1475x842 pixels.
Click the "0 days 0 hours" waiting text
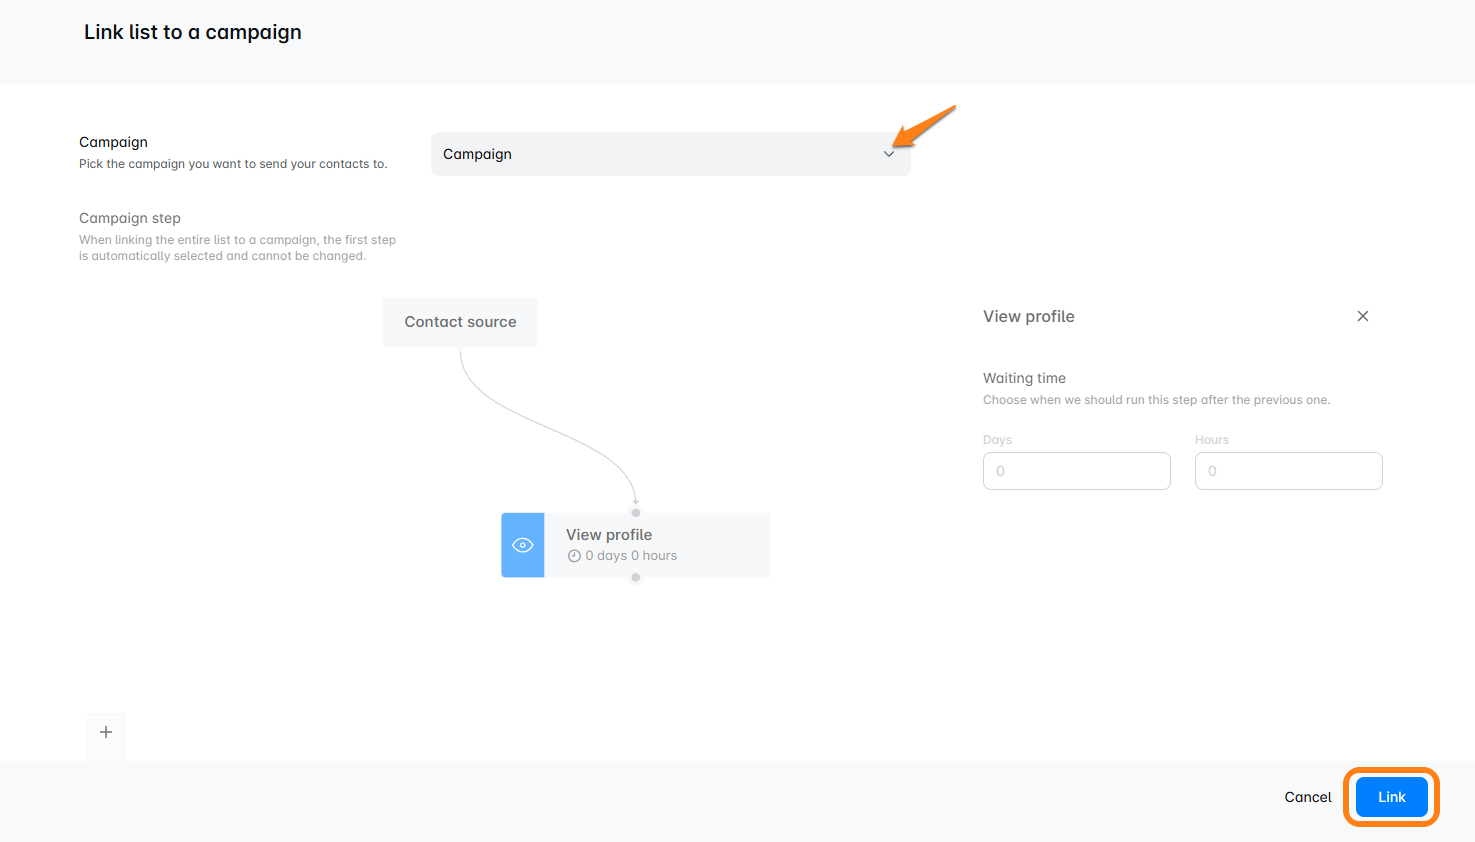click(631, 556)
